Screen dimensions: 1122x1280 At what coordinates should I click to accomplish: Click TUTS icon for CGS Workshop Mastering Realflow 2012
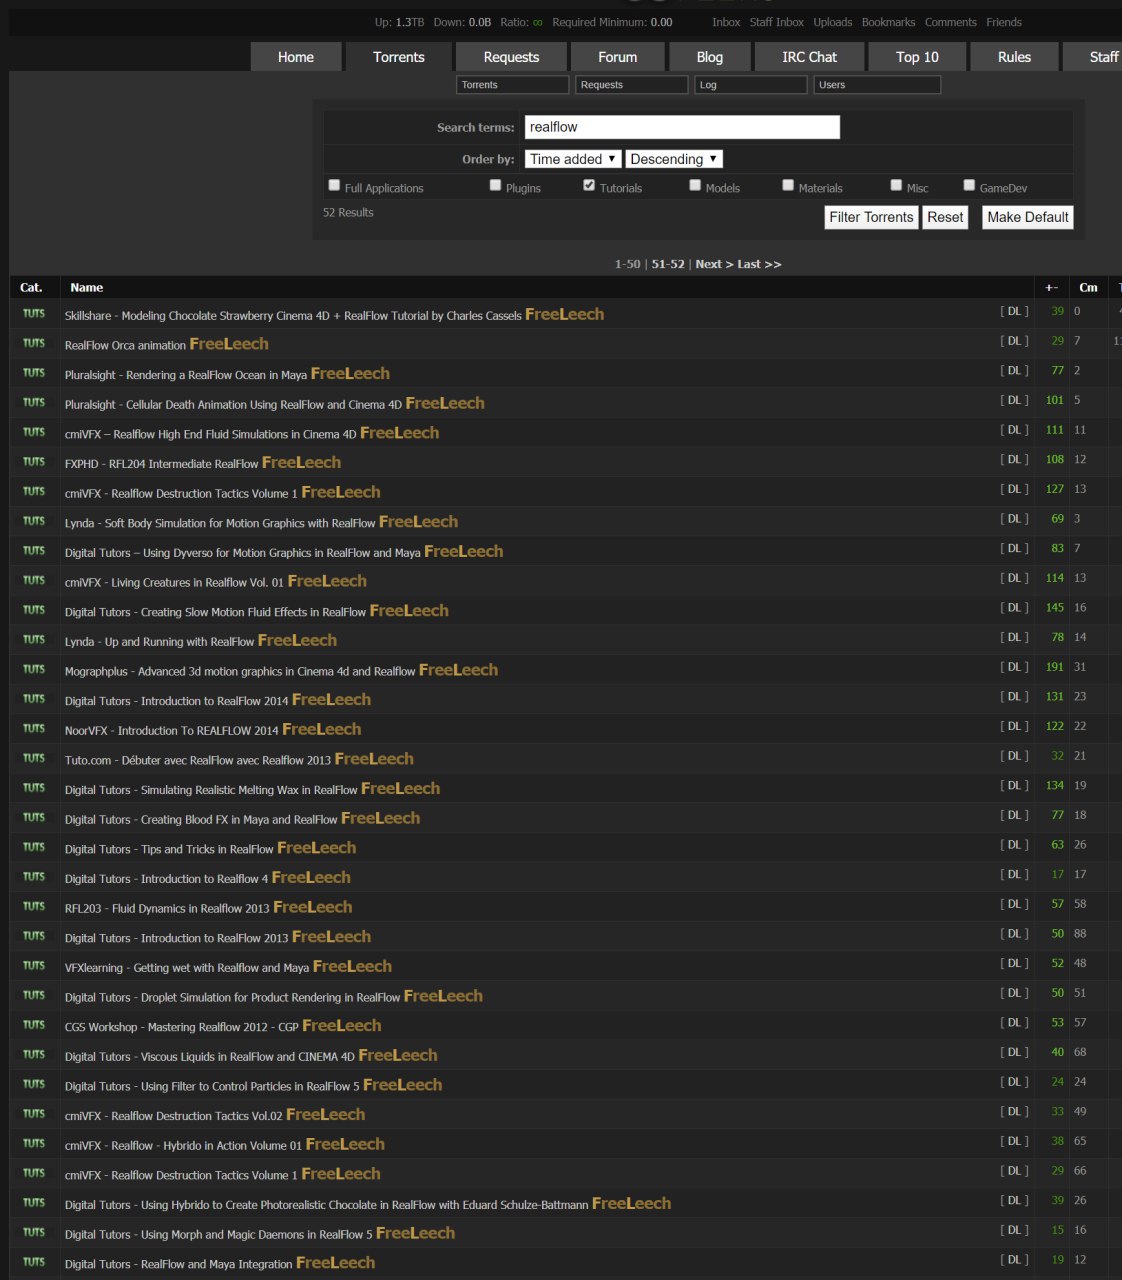pos(34,1024)
